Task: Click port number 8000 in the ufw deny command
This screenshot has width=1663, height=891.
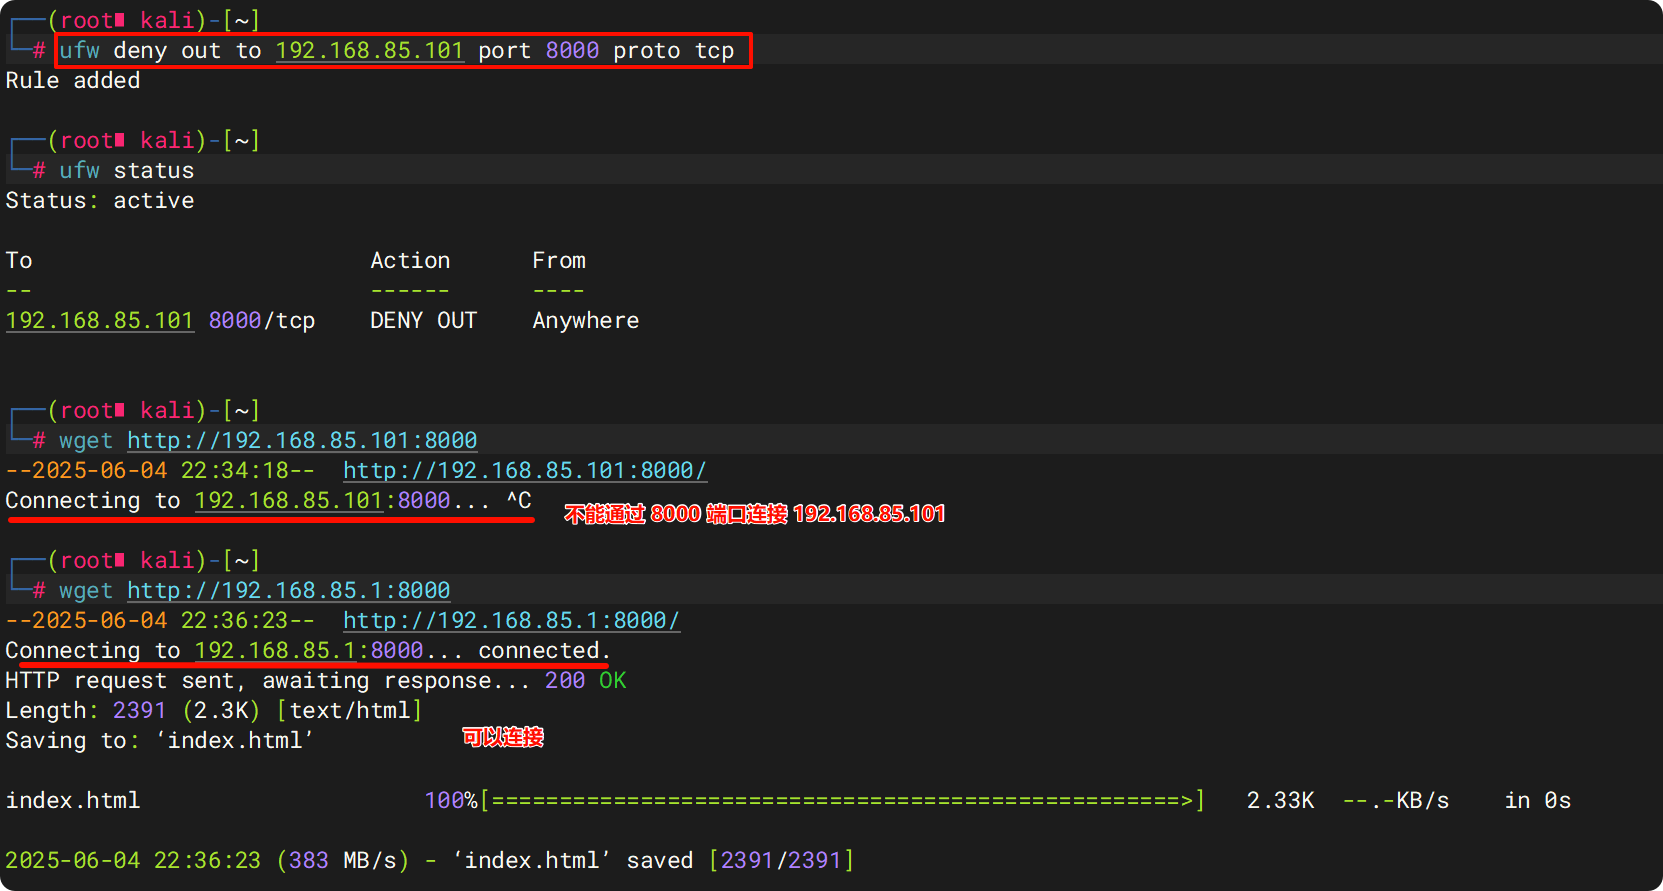Action: 572,51
